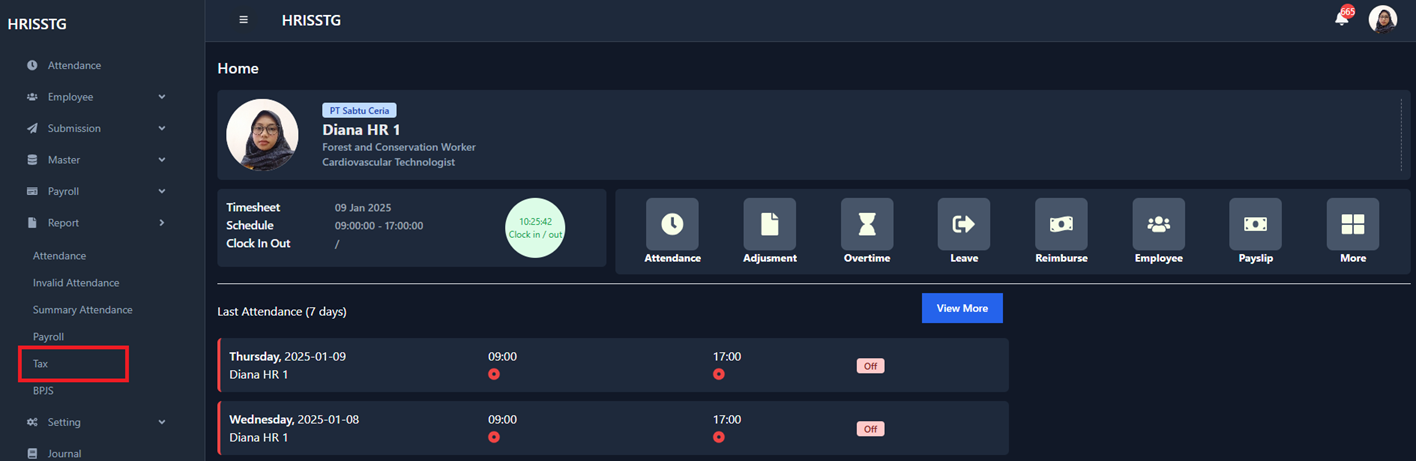
Task: Select Payroll under Report
Action: pyautogui.click(x=48, y=337)
